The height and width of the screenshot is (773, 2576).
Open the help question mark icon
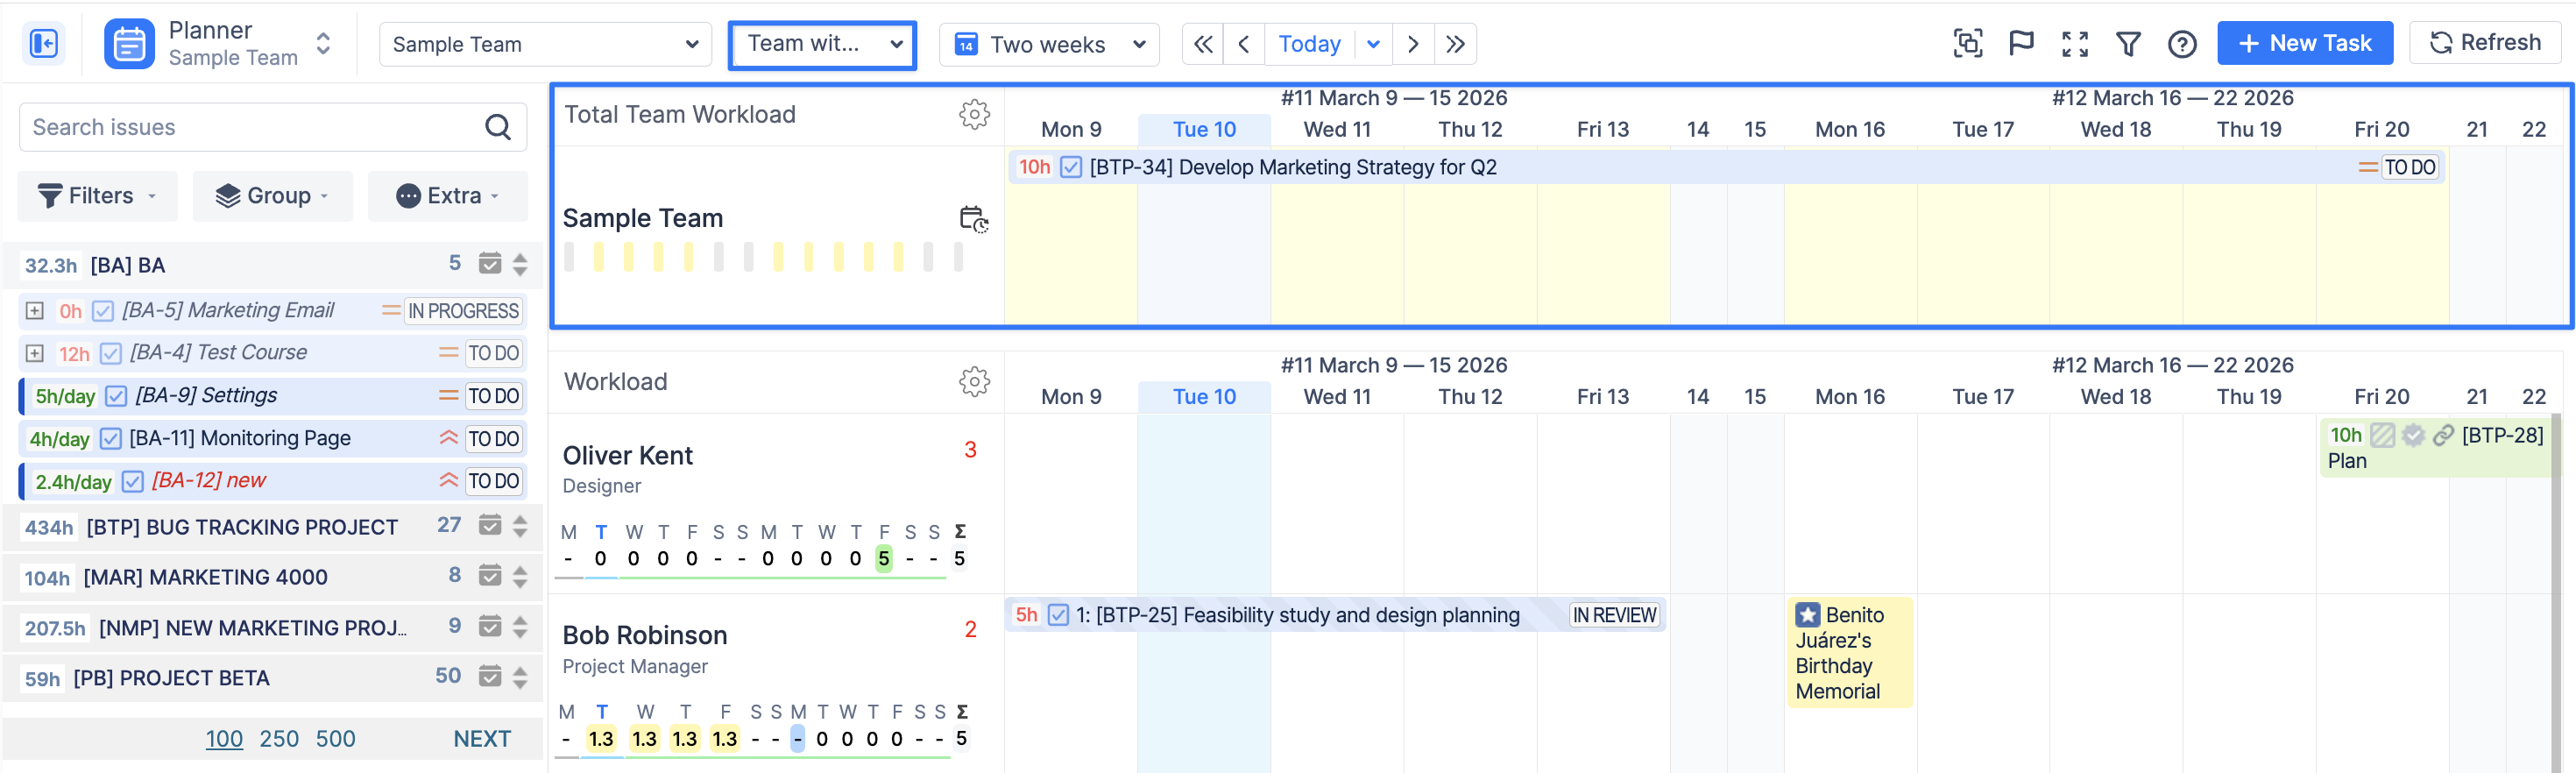point(2181,43)
